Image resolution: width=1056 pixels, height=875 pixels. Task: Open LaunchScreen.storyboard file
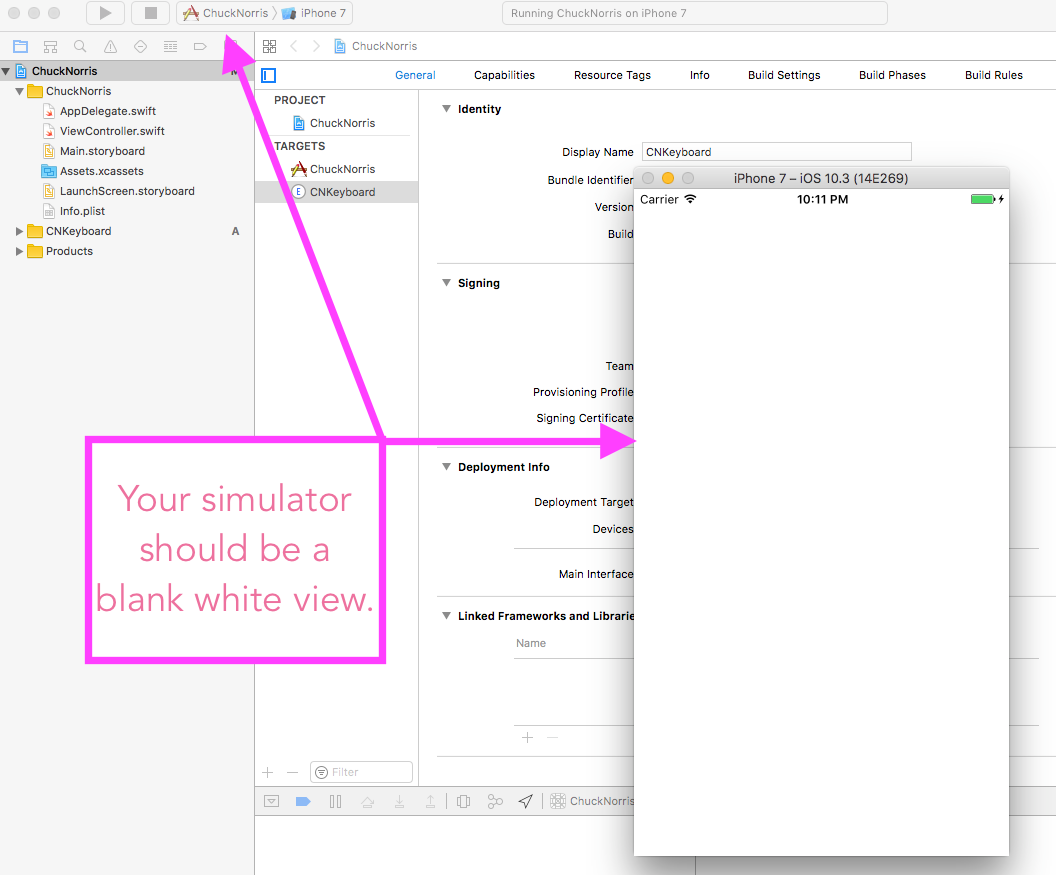tap(127, 191)
